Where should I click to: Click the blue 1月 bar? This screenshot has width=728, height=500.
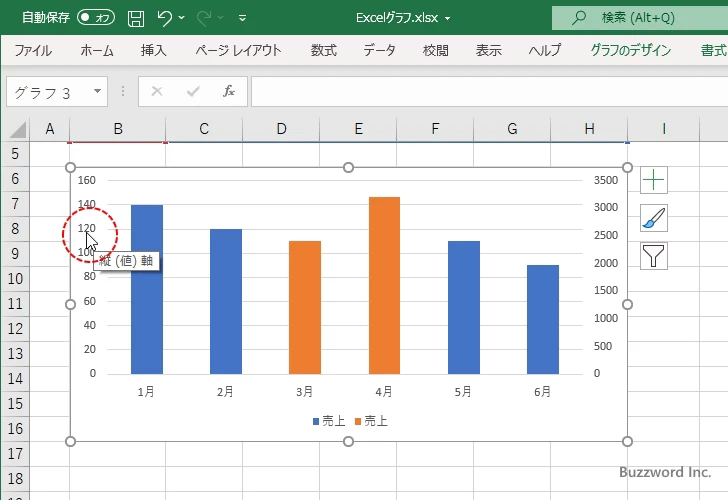coord(147,289)
